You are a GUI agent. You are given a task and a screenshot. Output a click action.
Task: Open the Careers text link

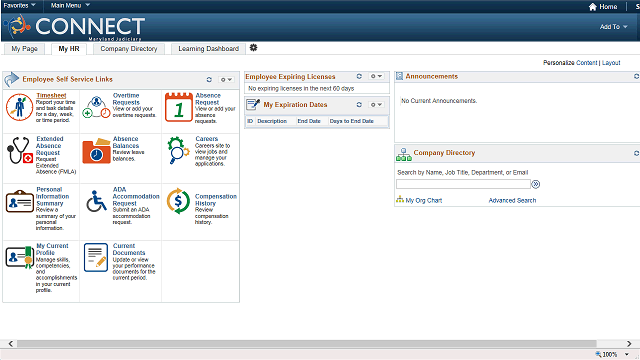tap(207, 139)
